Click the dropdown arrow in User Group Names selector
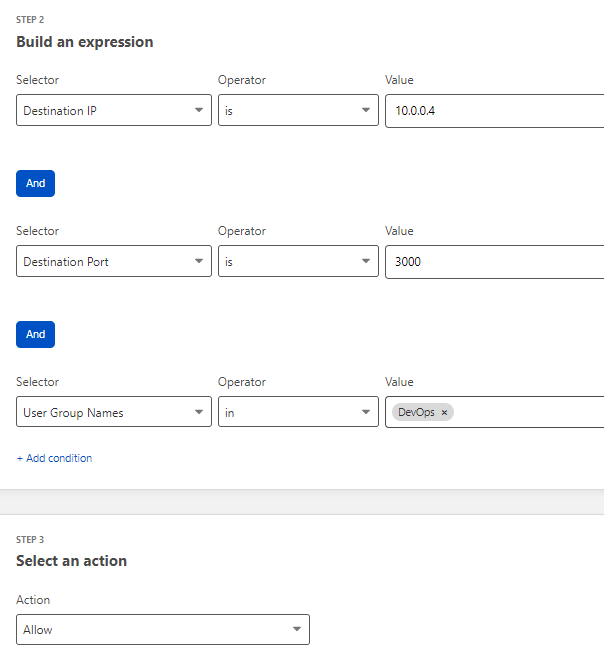Image resolution: width=604 pixels, height=670 pixels. point(199,412)
